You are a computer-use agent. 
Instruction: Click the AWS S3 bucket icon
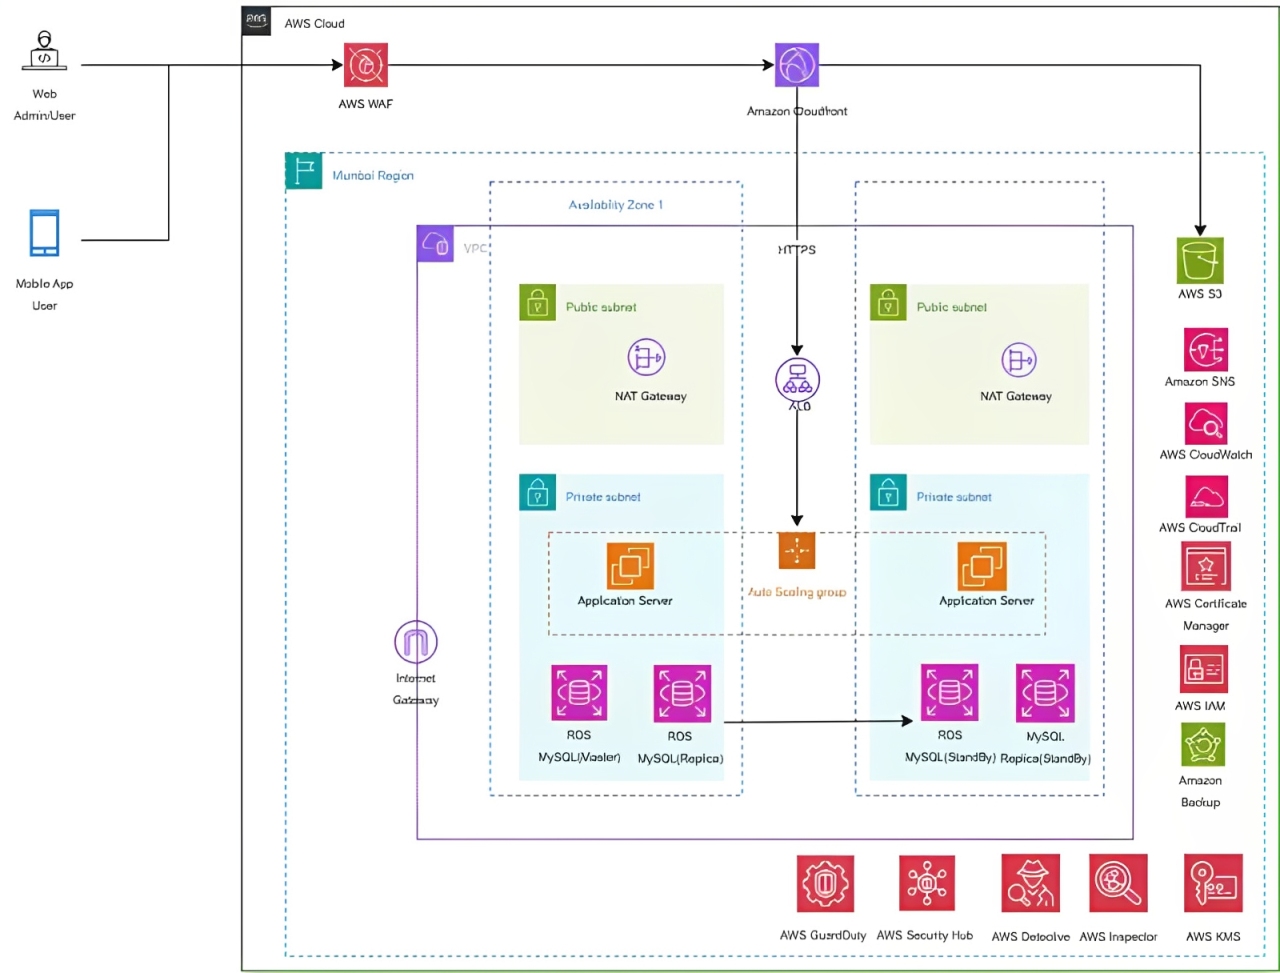pyautogui.click(x=1200, y=260)
